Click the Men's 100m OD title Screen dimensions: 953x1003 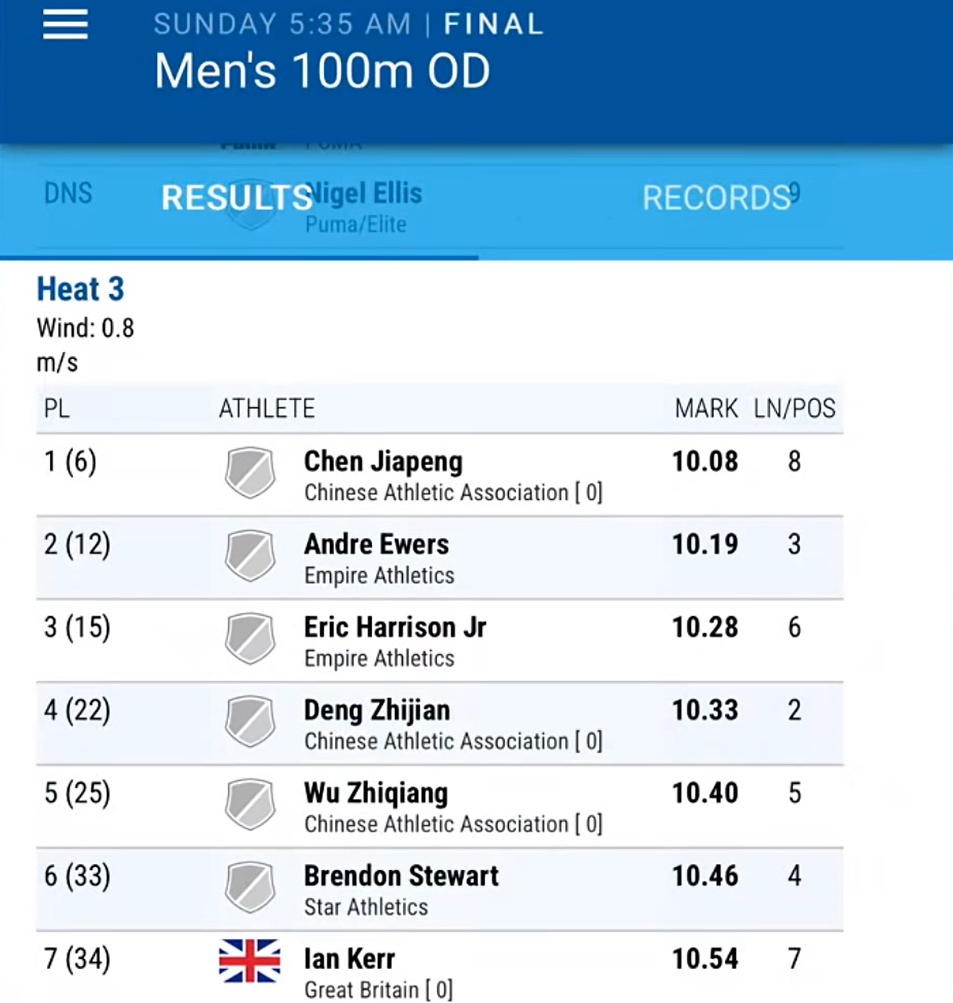tap(322, 70)
